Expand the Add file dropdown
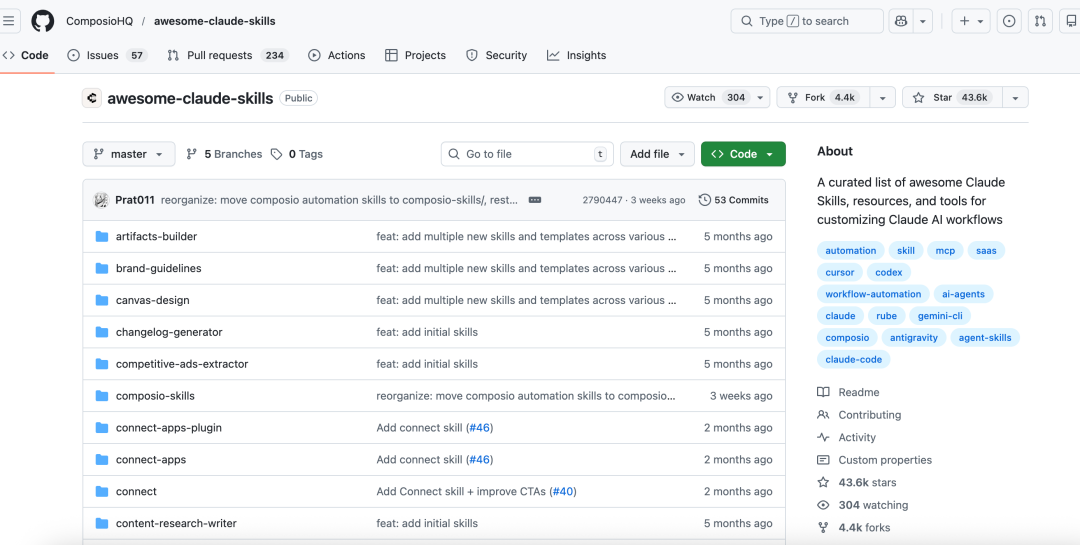 pos(657,154)
